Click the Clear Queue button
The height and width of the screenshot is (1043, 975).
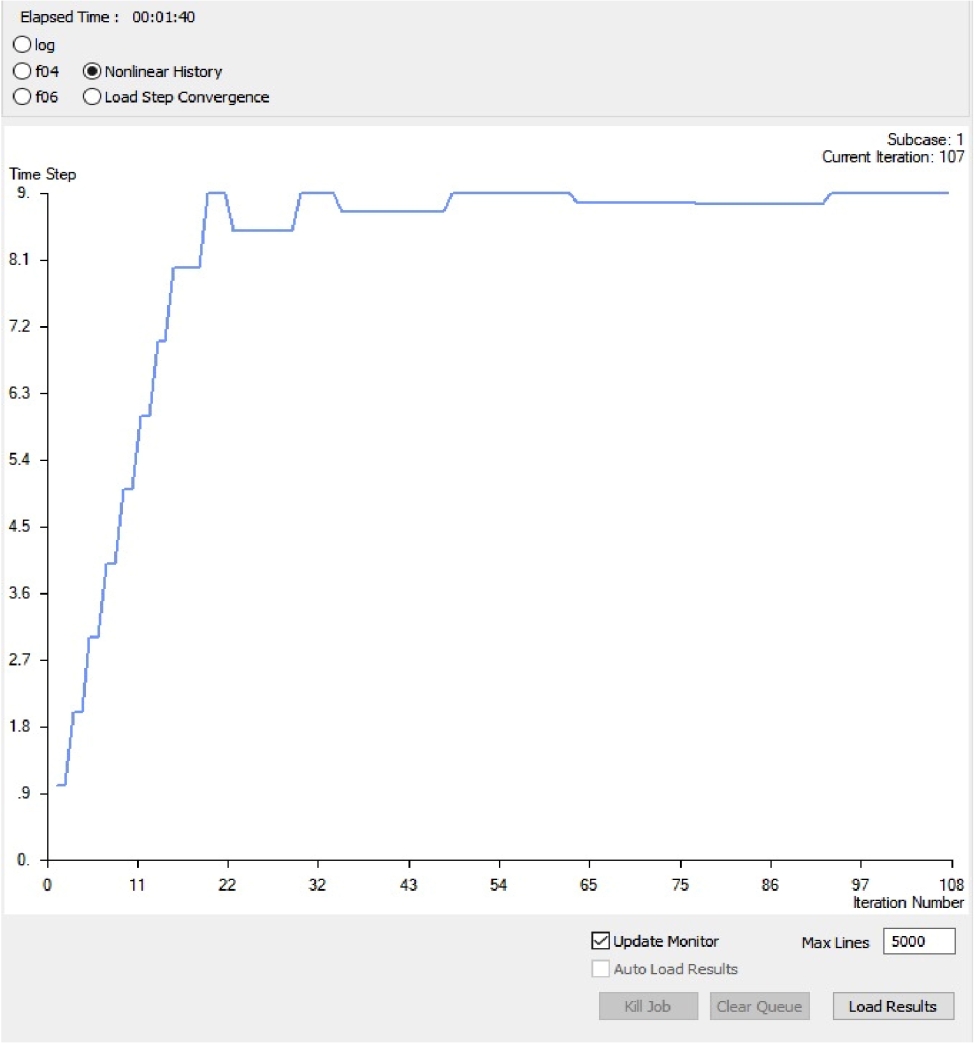[758, 1006]
